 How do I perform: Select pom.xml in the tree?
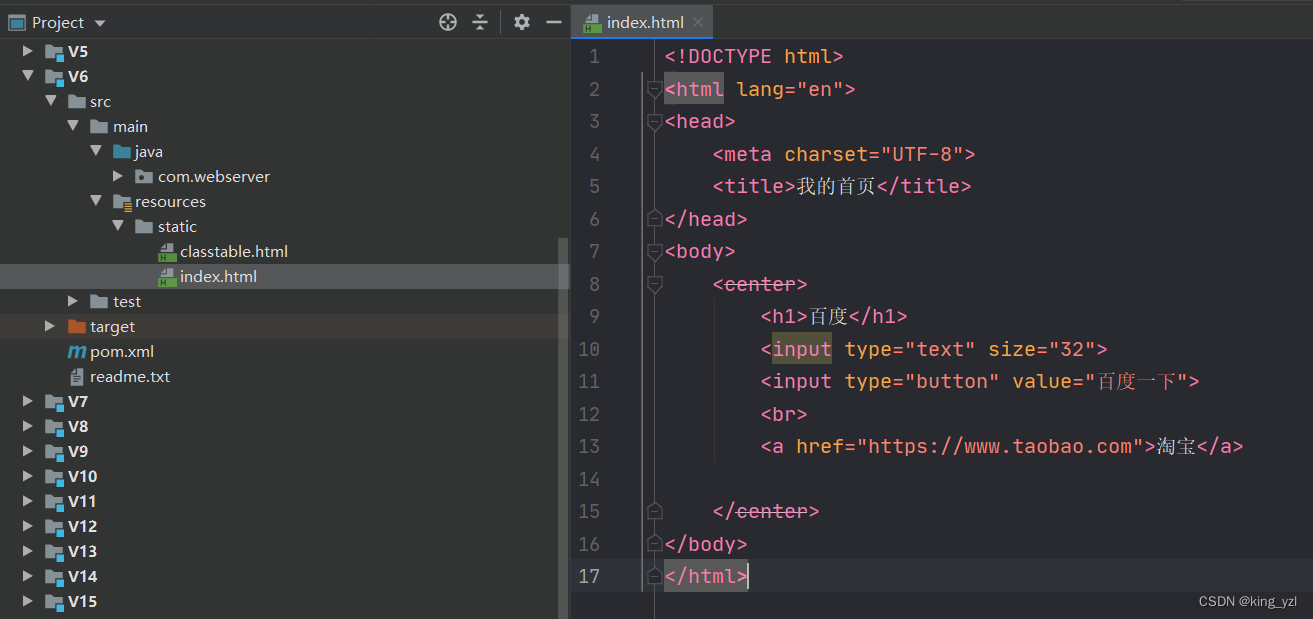coord(122,351)
